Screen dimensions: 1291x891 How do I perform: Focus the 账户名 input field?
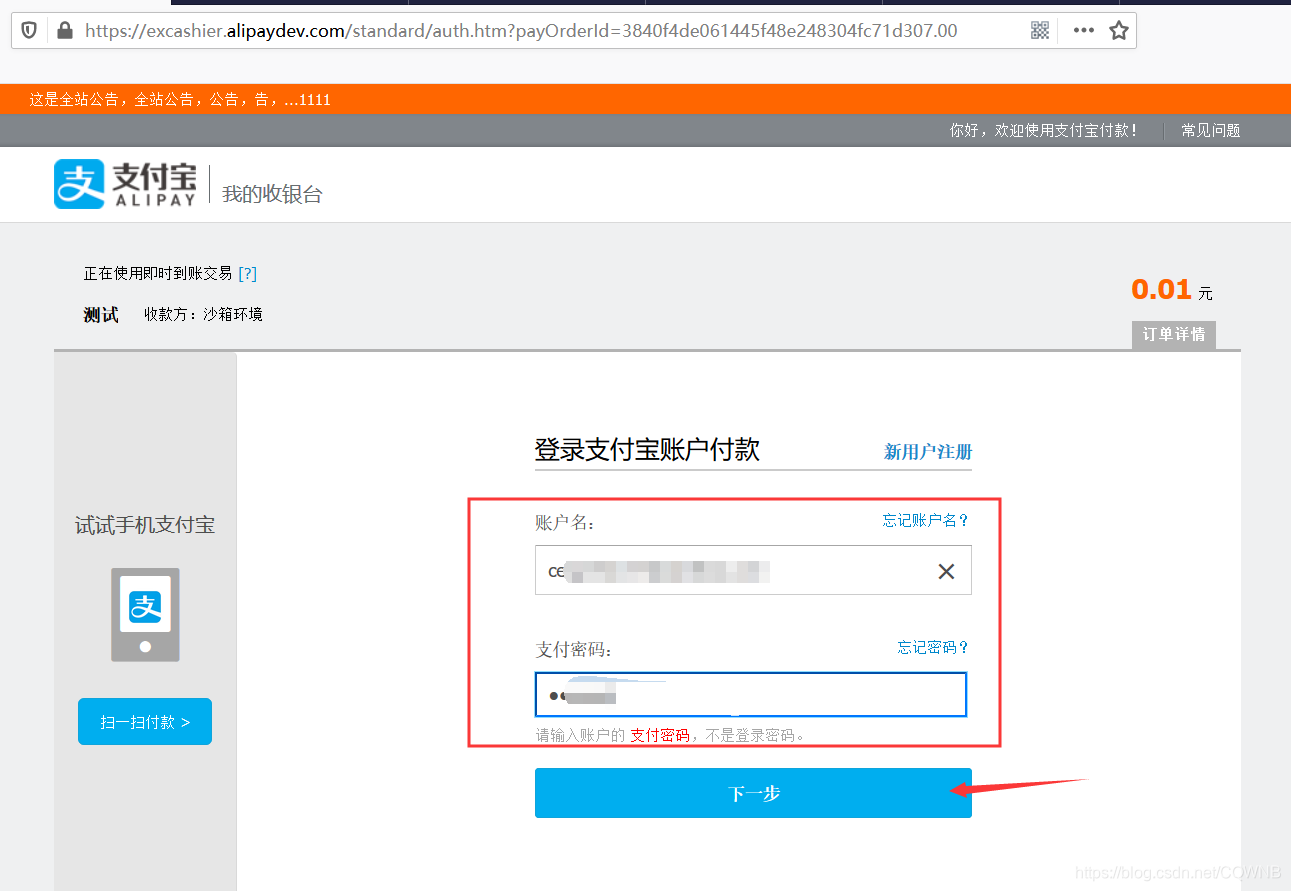coord(753,570)
